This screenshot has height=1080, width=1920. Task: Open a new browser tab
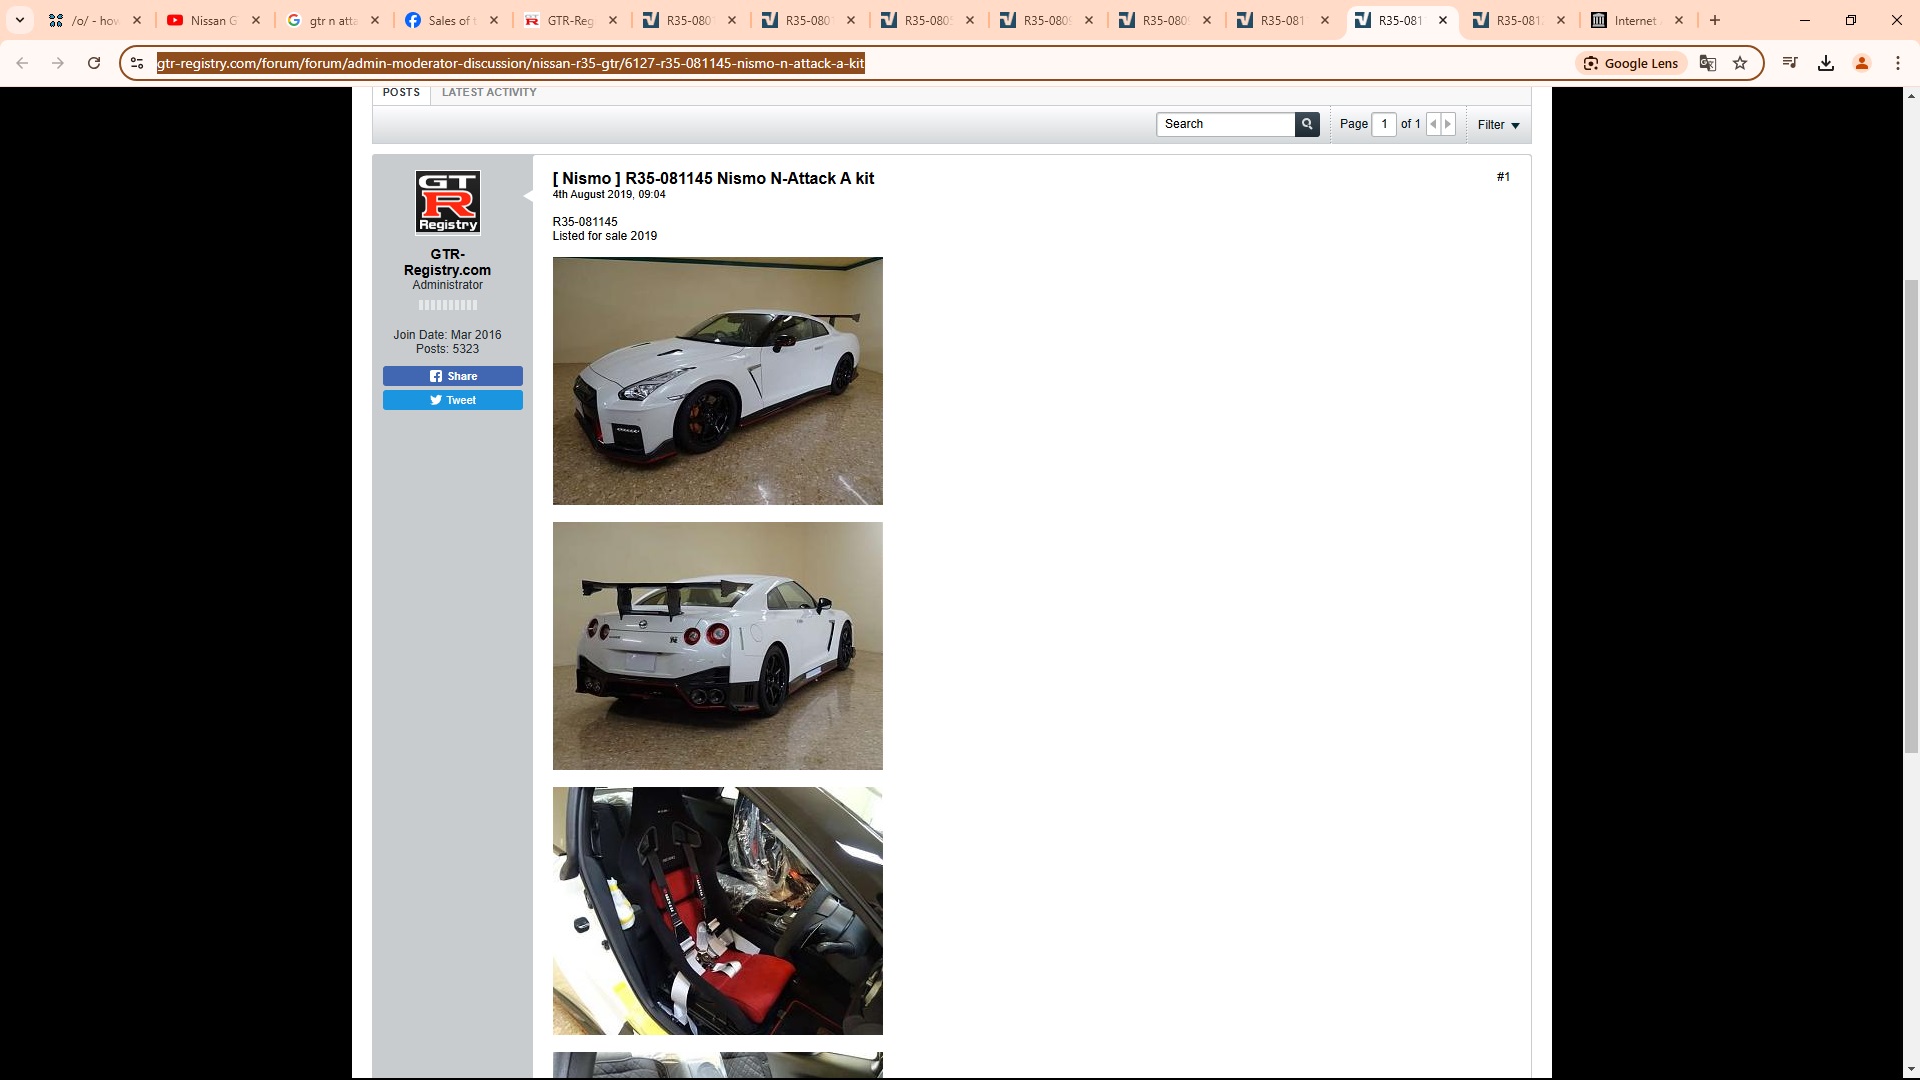[x=1715, y=20]
